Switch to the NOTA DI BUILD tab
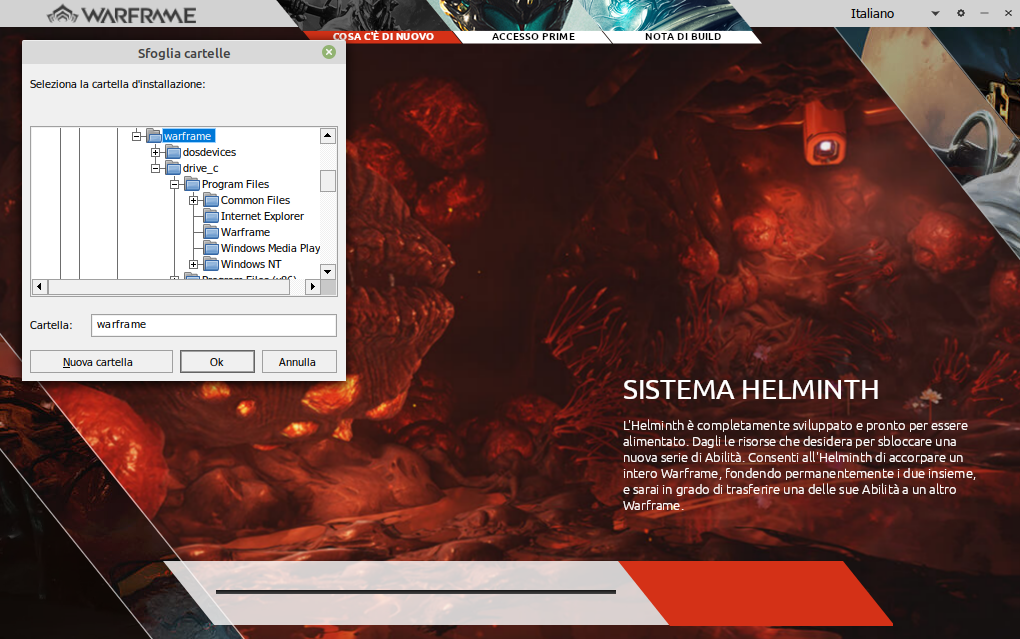1020x639 pixels. point(683,36)
